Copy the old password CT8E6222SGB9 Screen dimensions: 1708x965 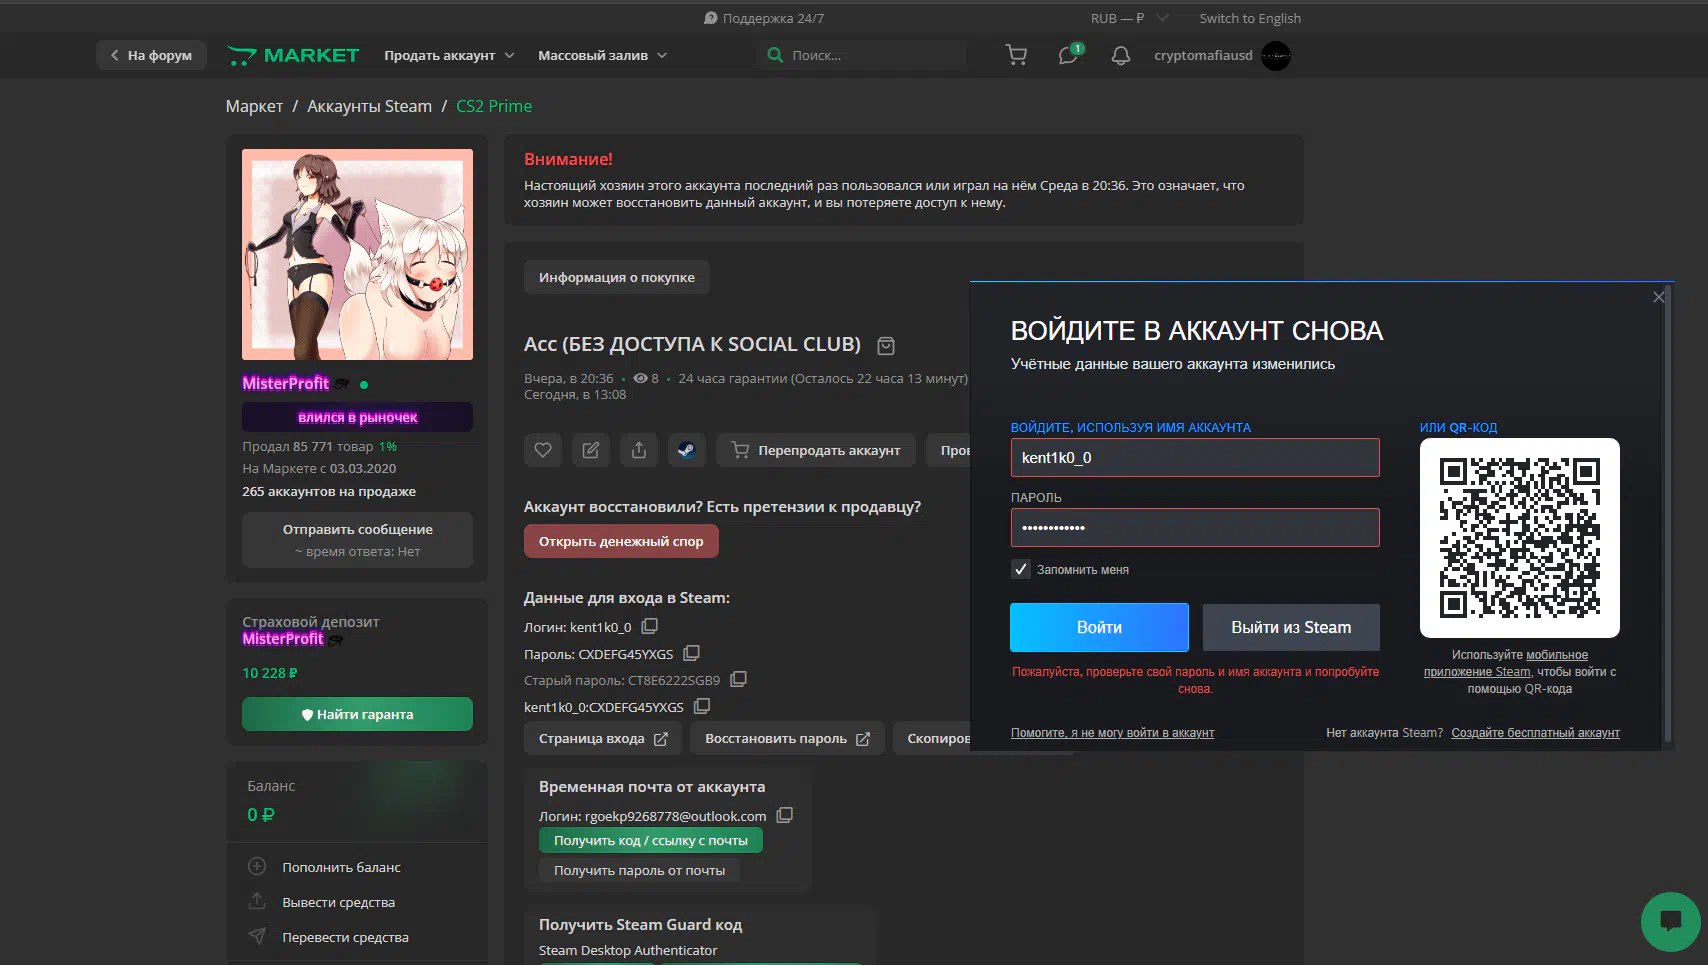coord(738,679)
